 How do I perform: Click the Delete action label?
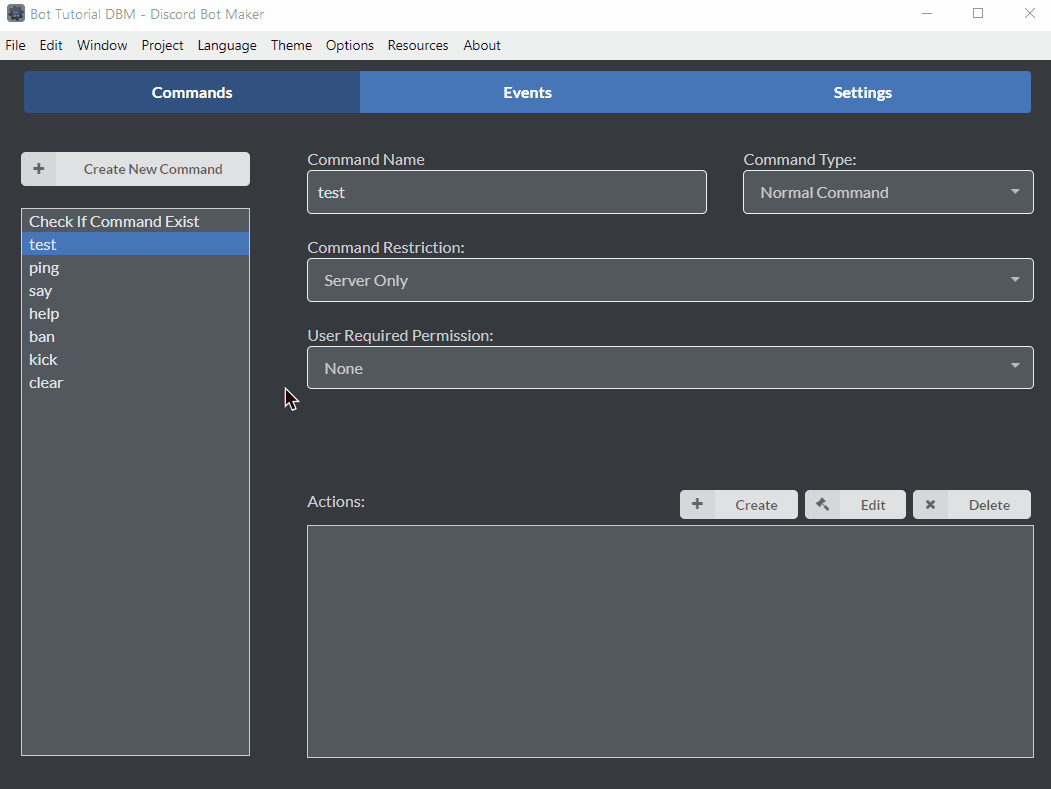point(989,505)
